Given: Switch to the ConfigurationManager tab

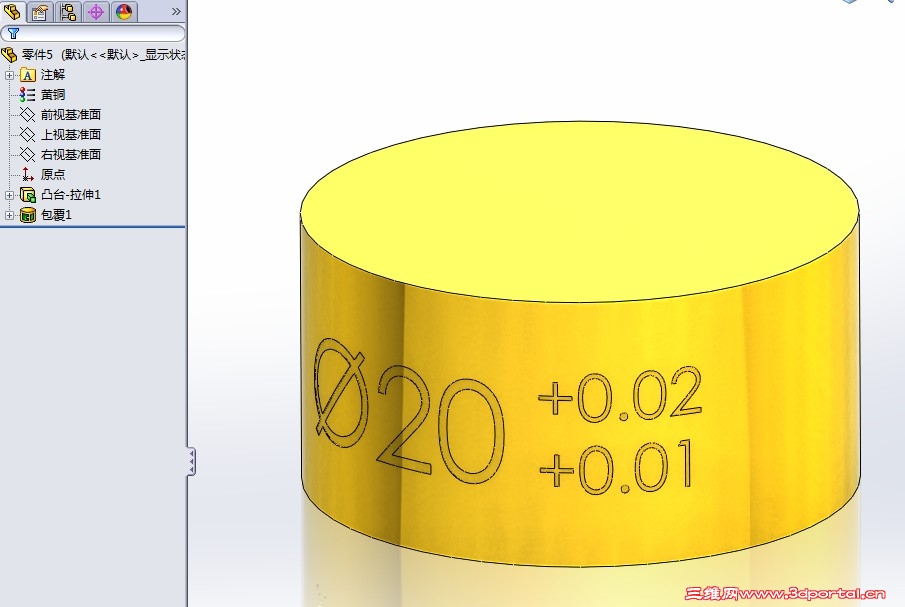Looking at the screenshot, I should (x=68, y=12).
